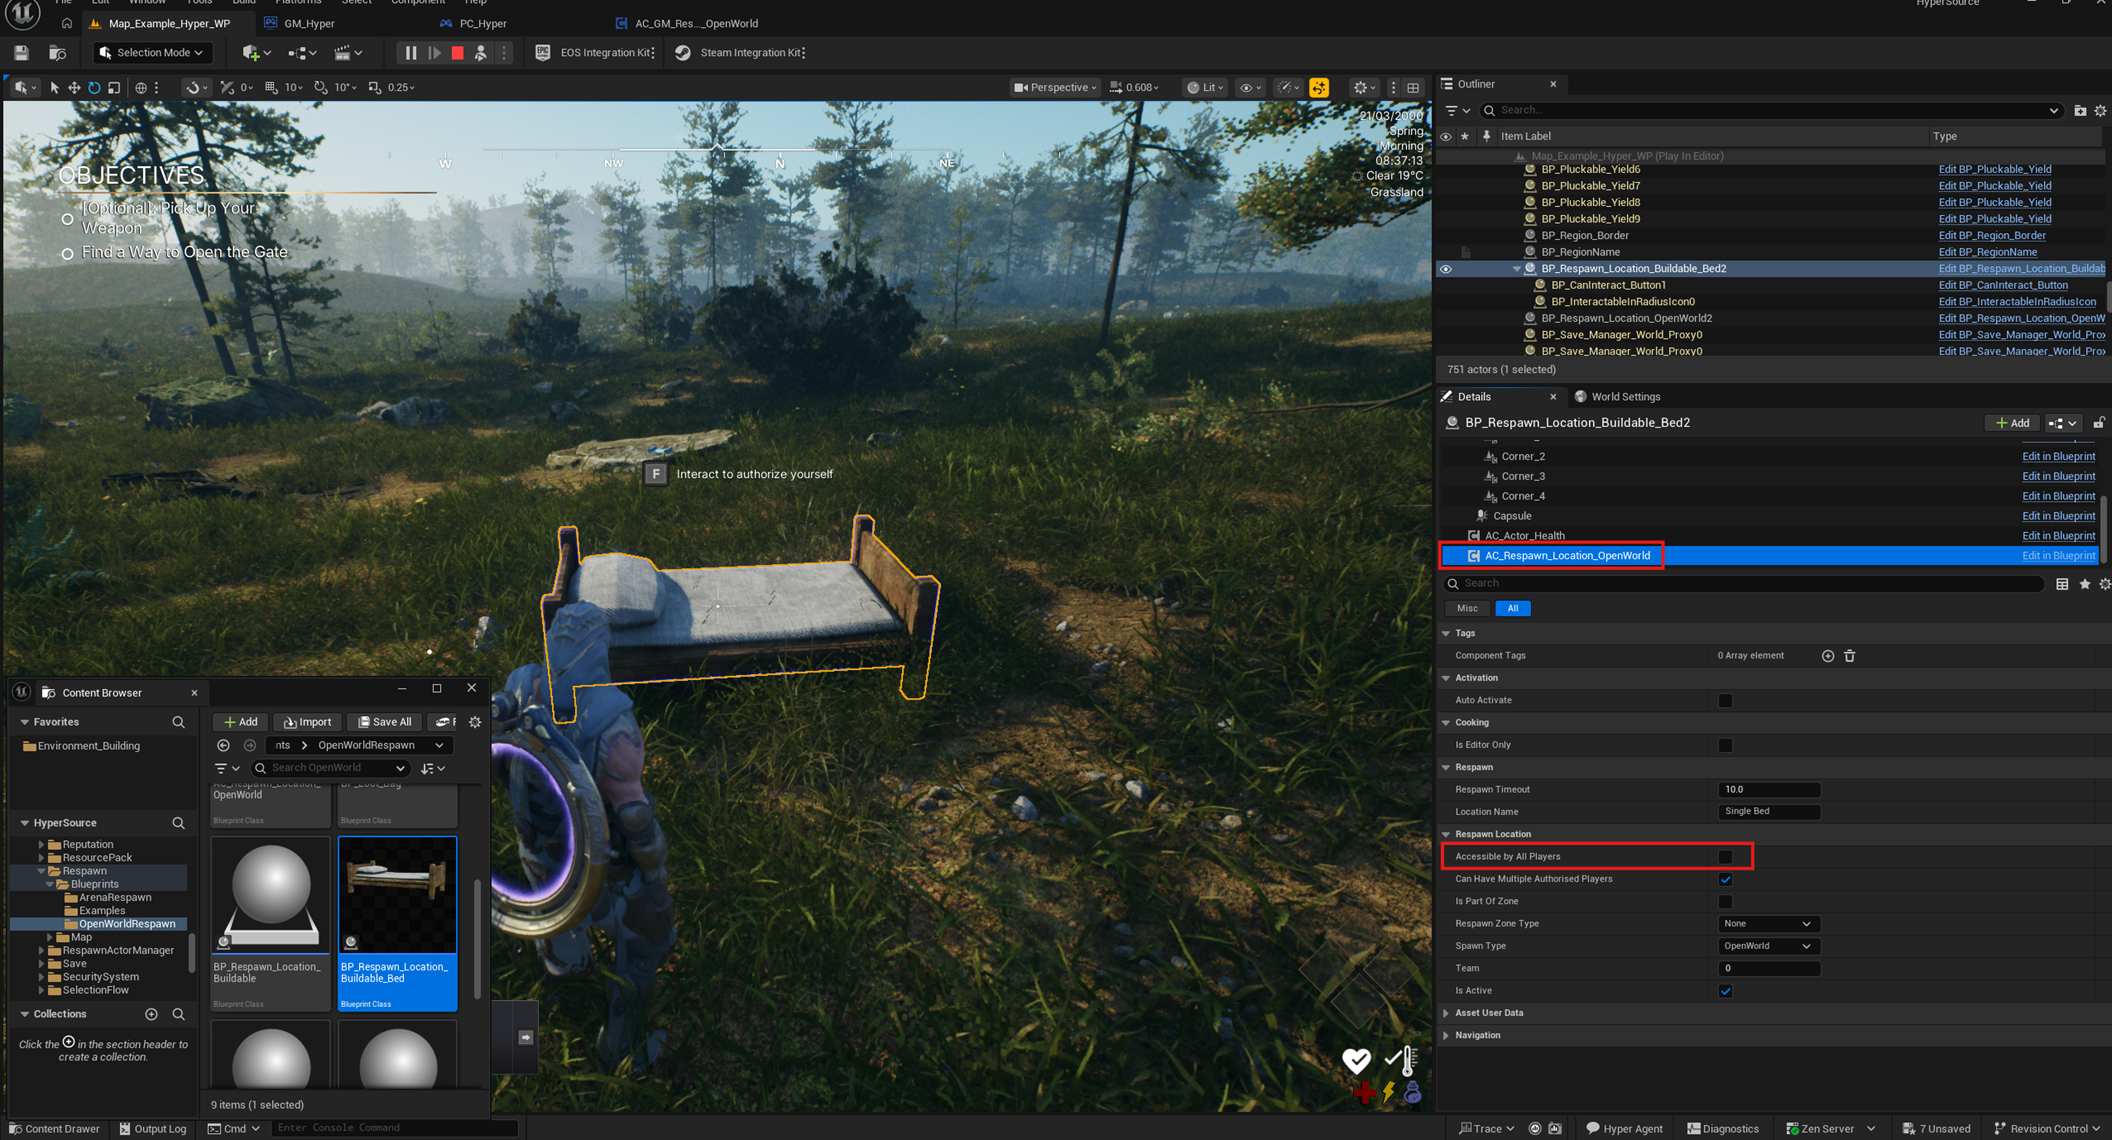Save the current level with the floppy disk icon
The width and height of the screenshot is (2112, 1140).
click(21, 53)
